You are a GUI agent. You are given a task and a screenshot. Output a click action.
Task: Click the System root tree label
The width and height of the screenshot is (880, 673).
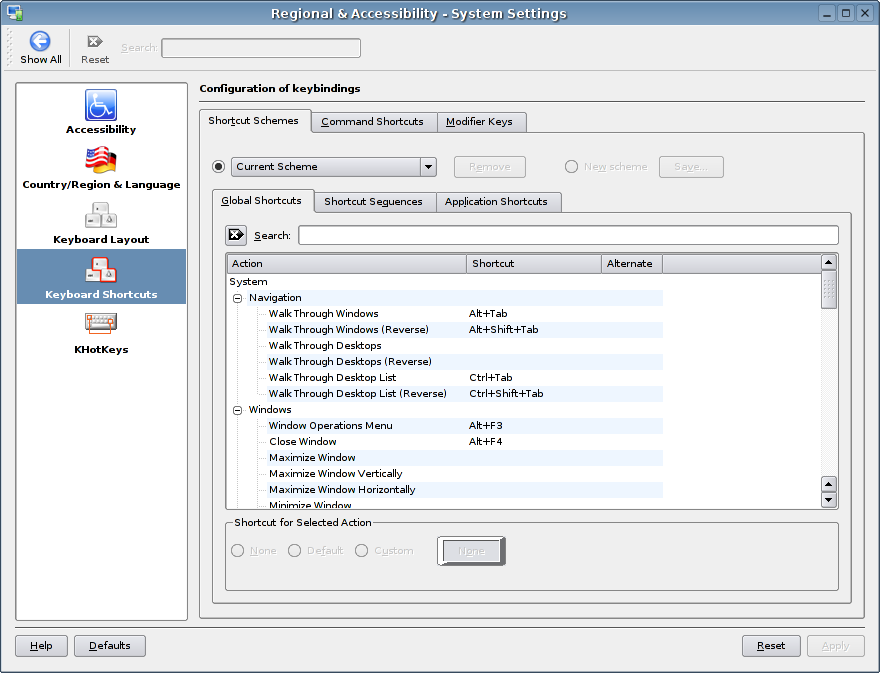[248, 282]
